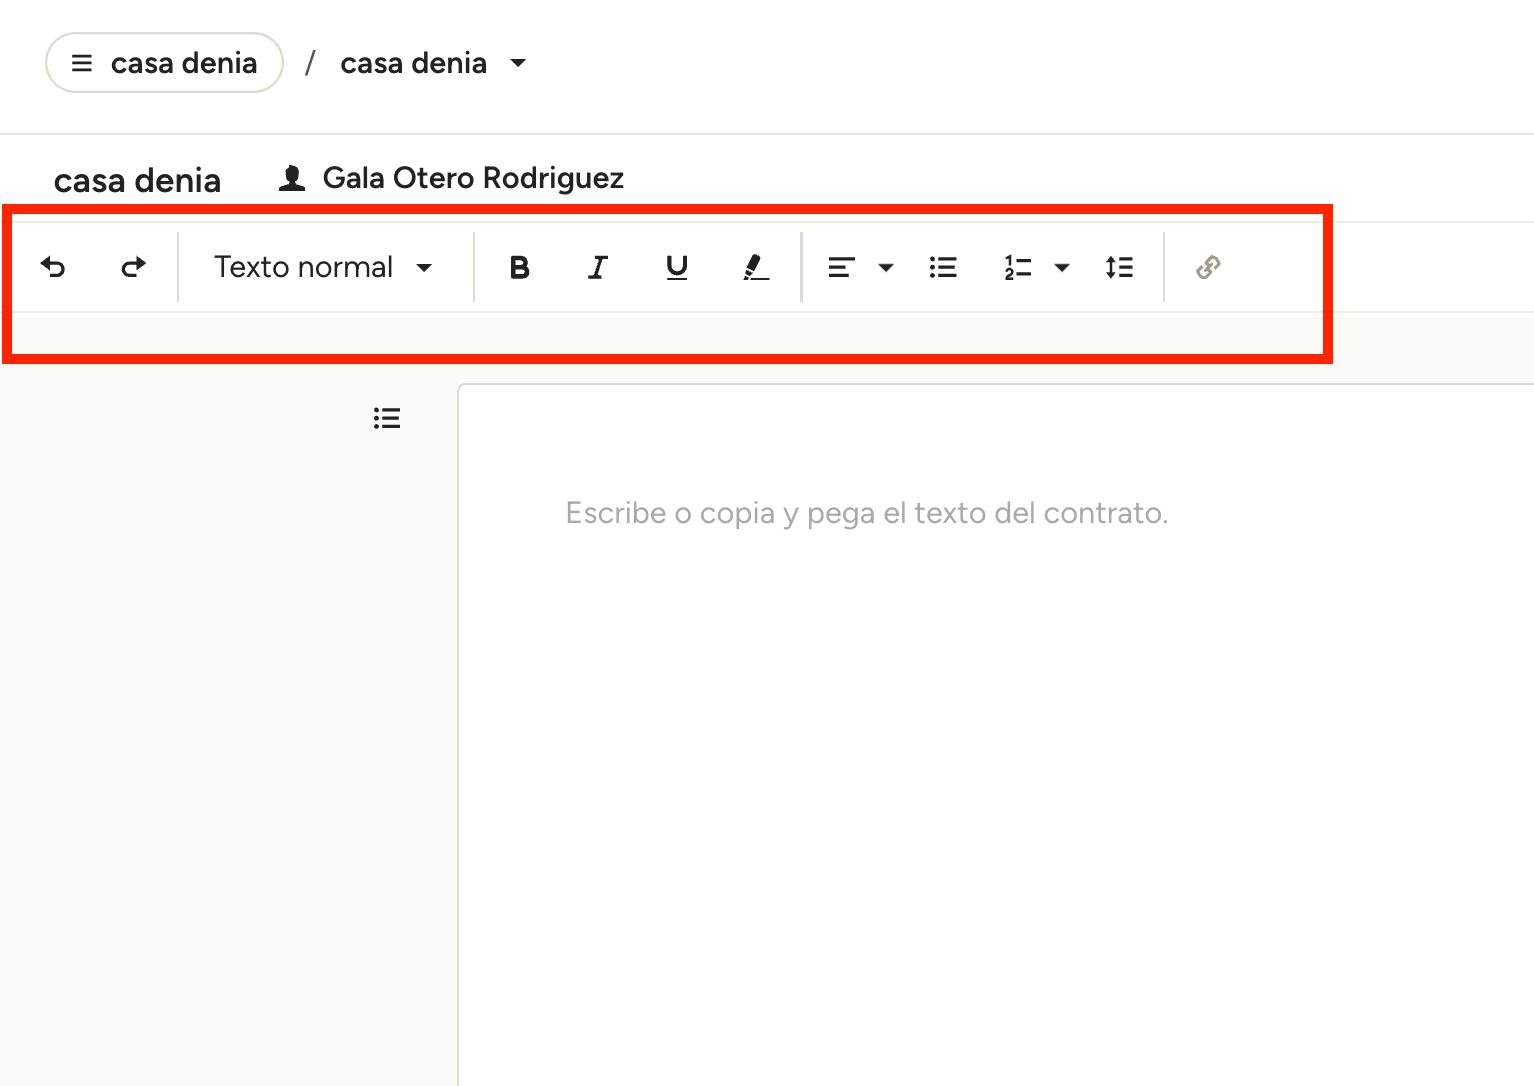Open the Texto normal style dropdown
Image resolution: width=1534 pixels, height=1086 pixels.
pyautogui.click(x=323, y=267)
